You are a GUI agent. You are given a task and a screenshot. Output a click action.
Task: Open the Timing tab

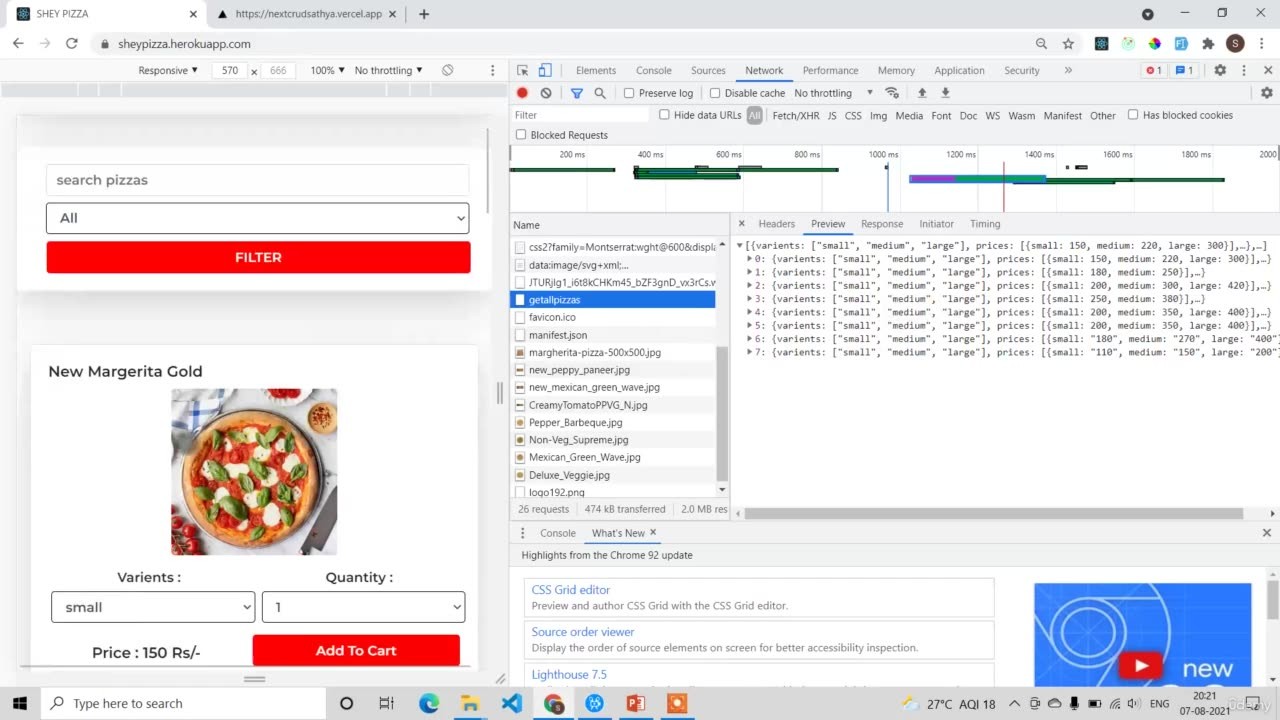point(985,223)
